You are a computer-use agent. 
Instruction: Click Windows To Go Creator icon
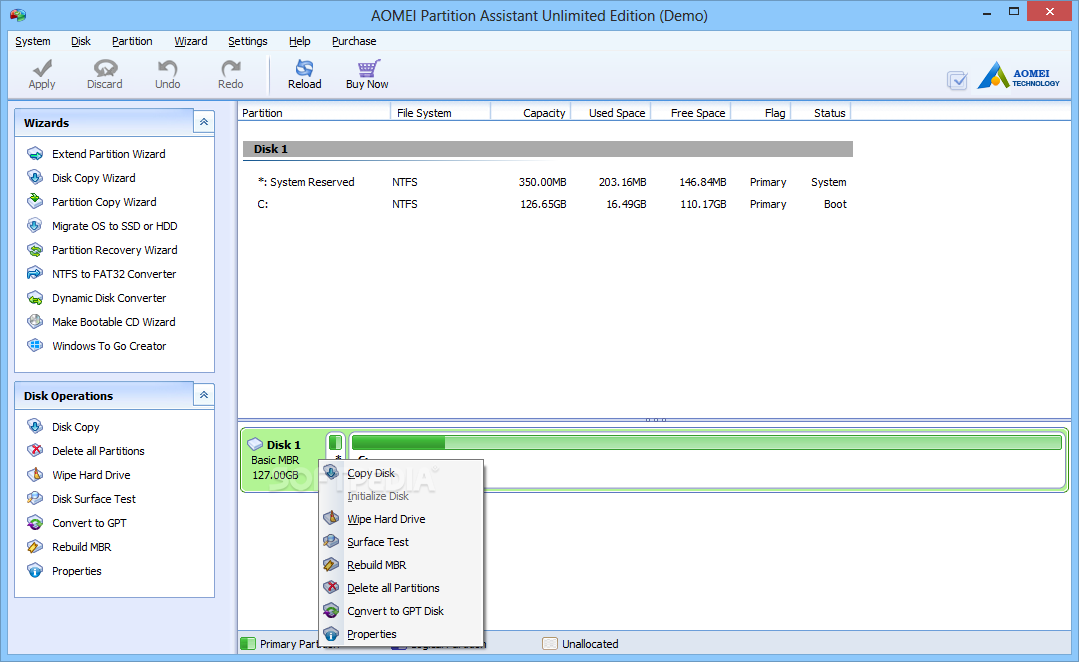[x=35, y=345]
